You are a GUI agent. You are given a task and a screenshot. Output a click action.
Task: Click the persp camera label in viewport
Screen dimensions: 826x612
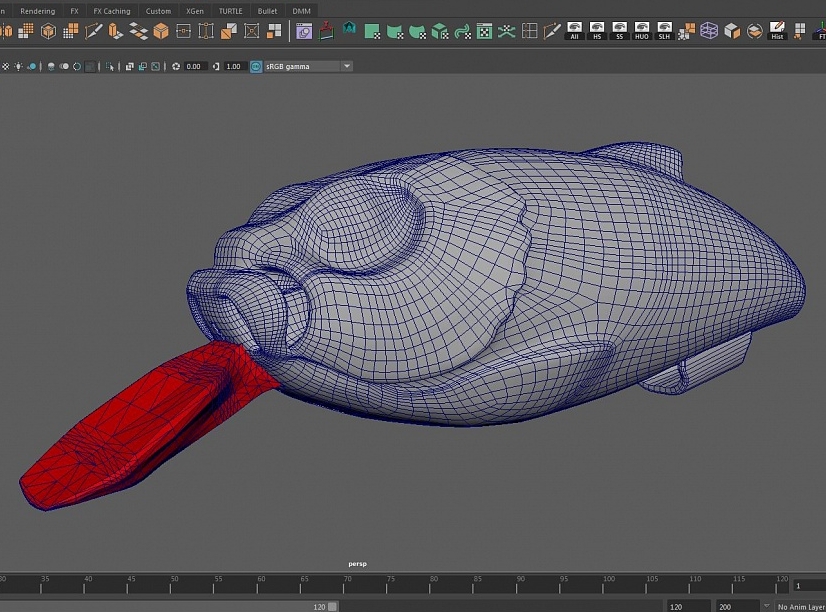coord(357,564)
